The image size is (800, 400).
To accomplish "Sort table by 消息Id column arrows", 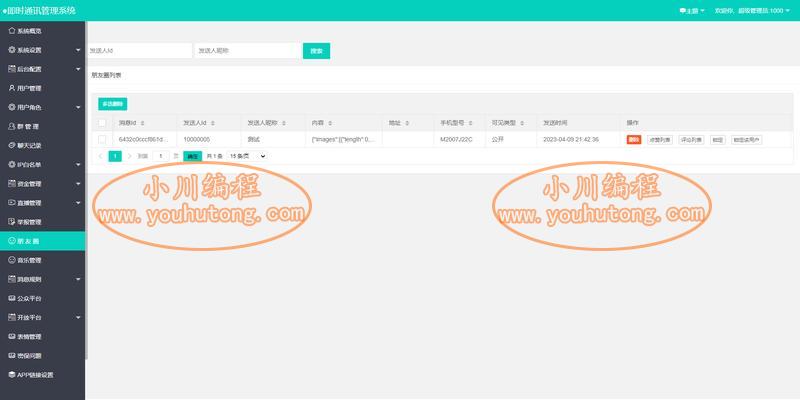I will [x=142, y=123].
